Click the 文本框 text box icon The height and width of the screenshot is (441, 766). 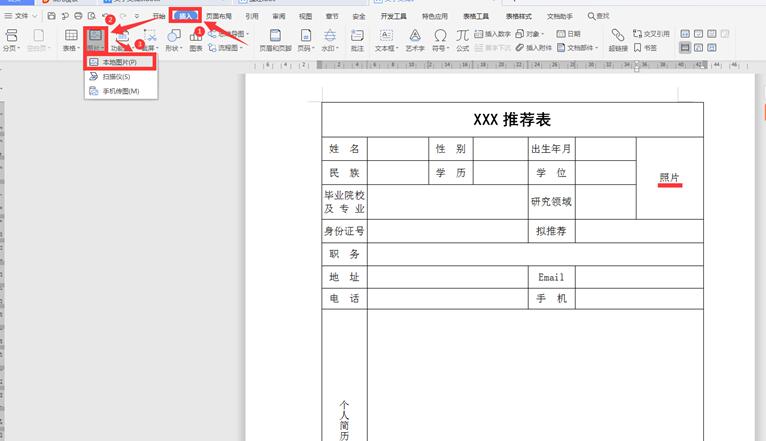[386, 35]
